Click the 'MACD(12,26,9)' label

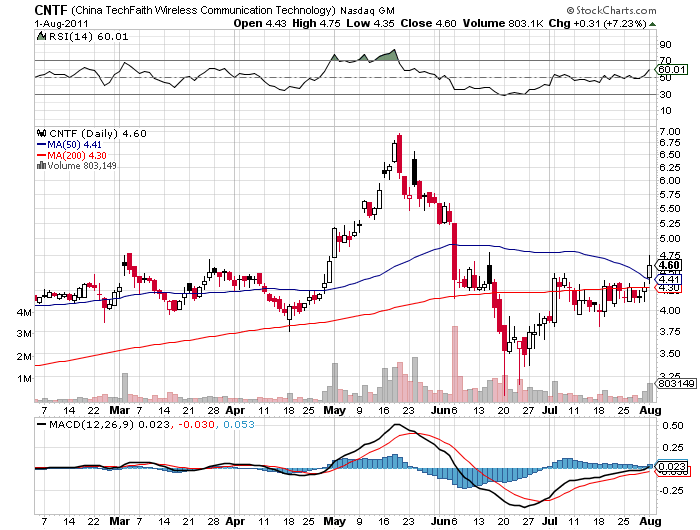pos(92,424)
